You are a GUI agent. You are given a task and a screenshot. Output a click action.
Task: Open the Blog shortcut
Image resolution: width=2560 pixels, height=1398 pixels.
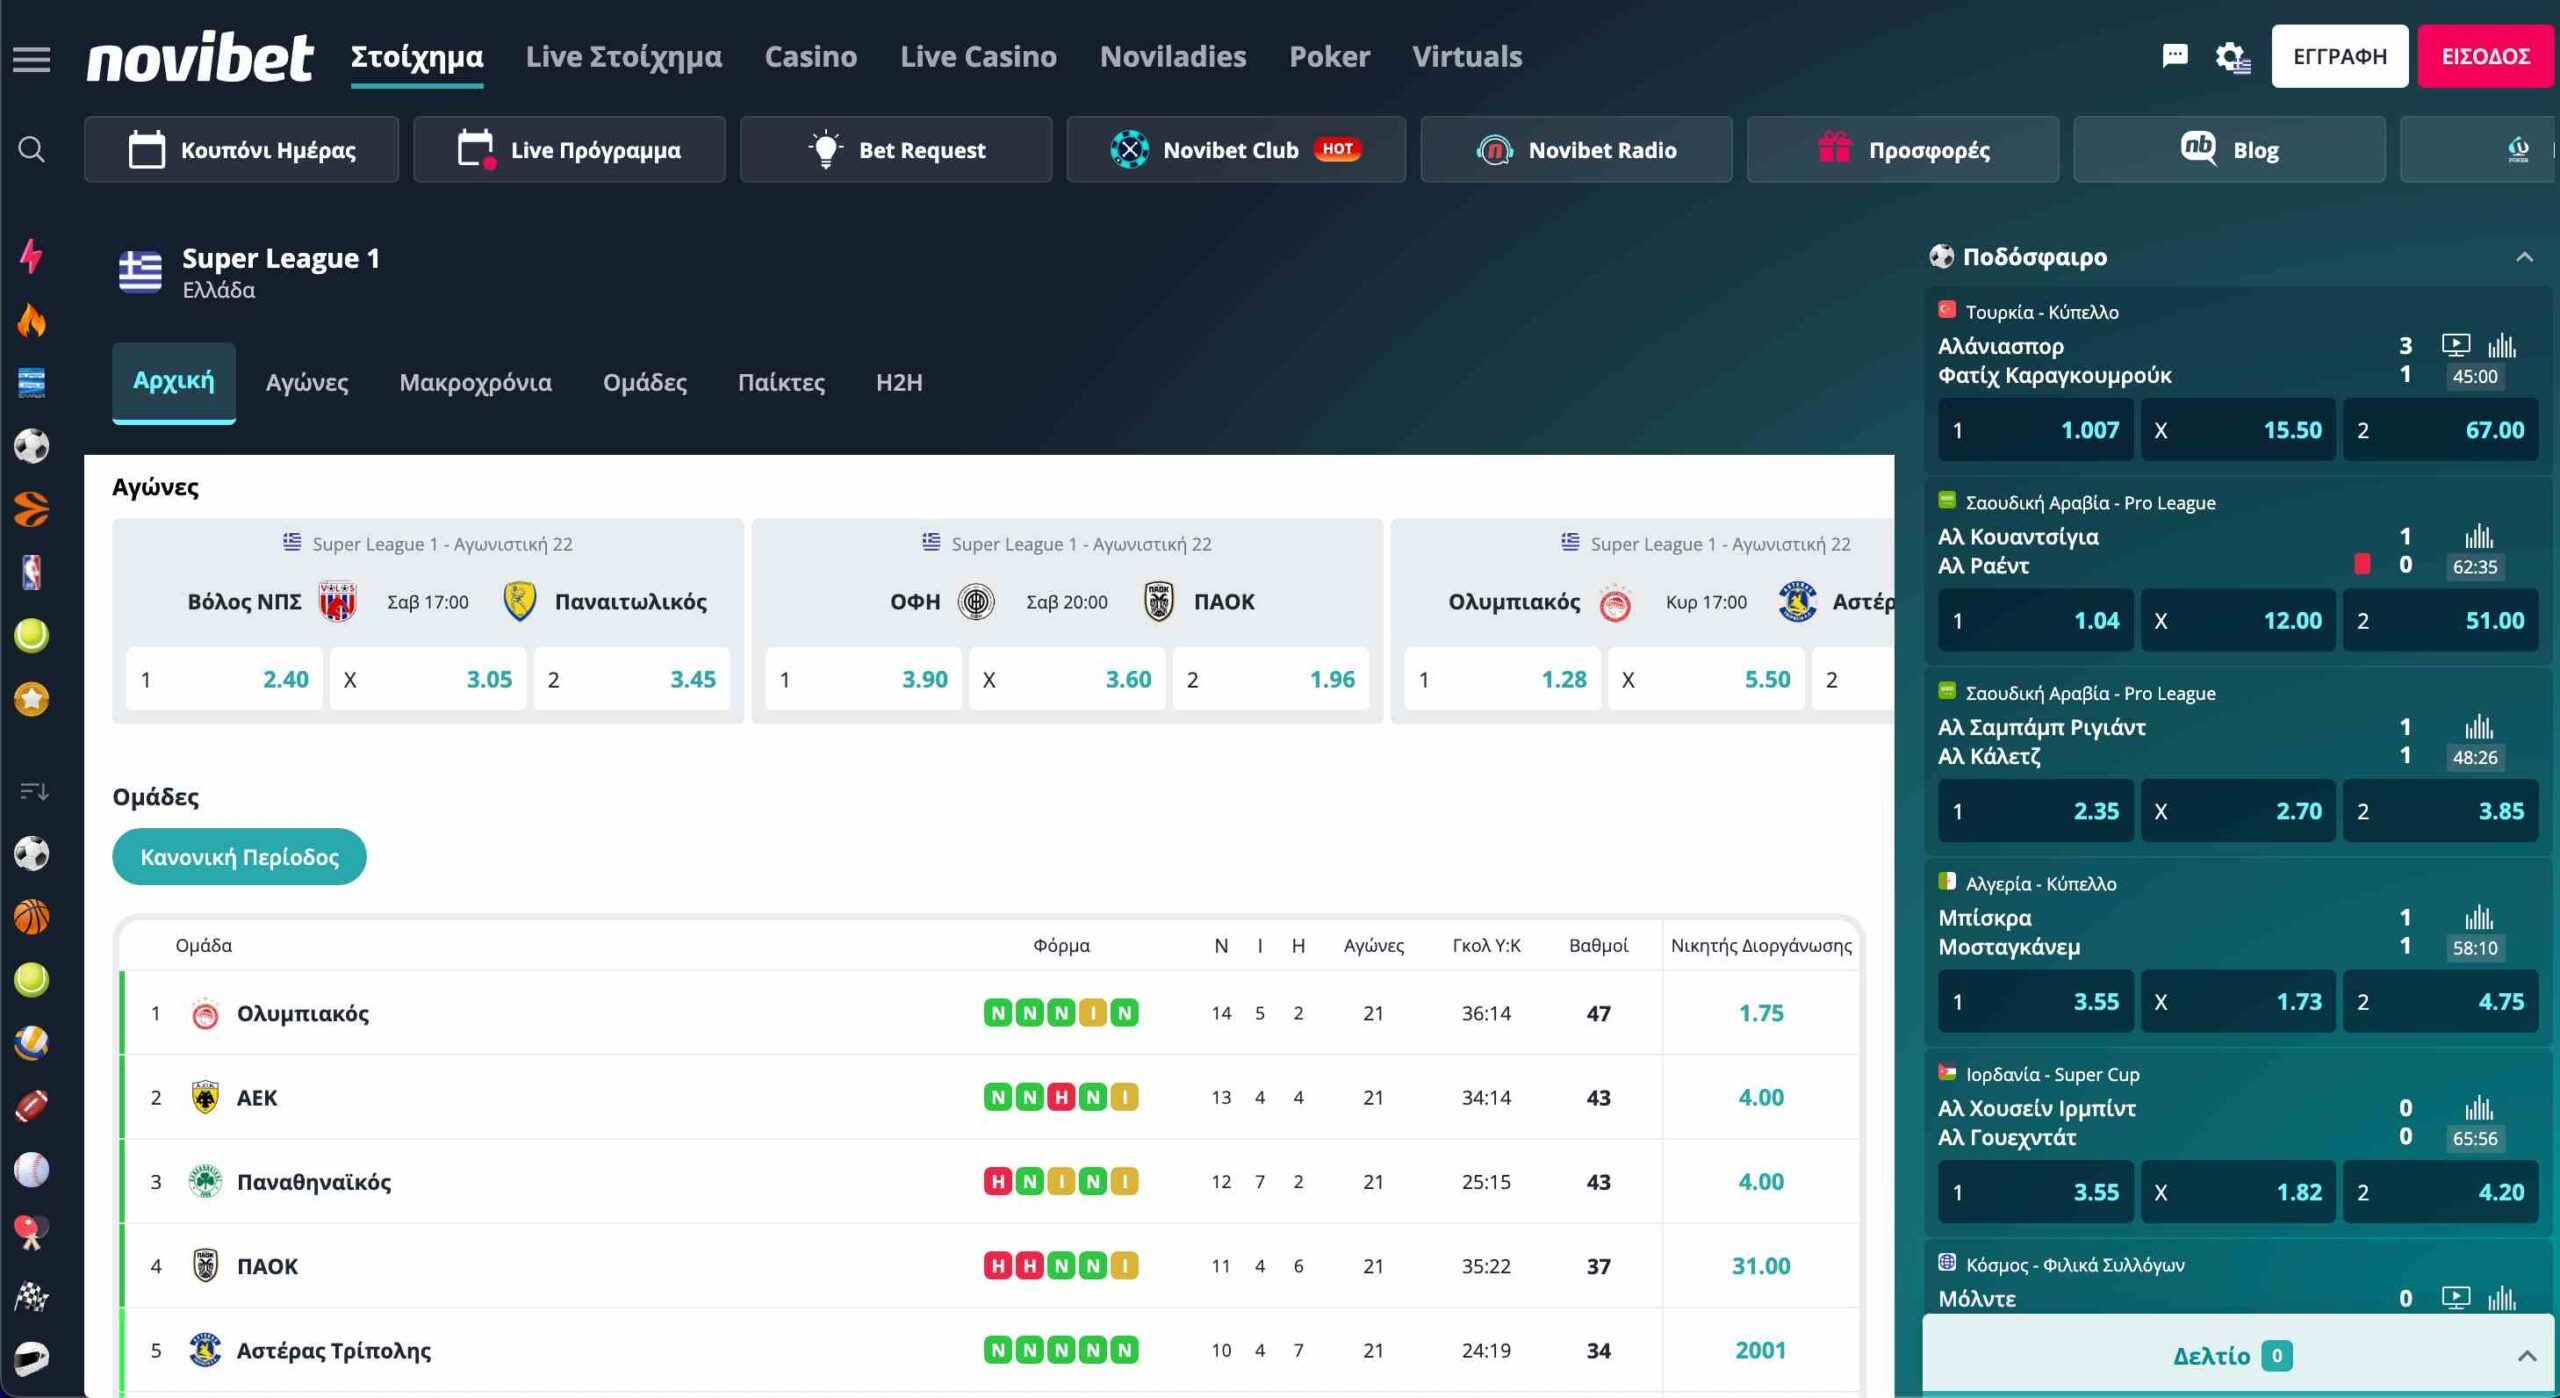2229,150
